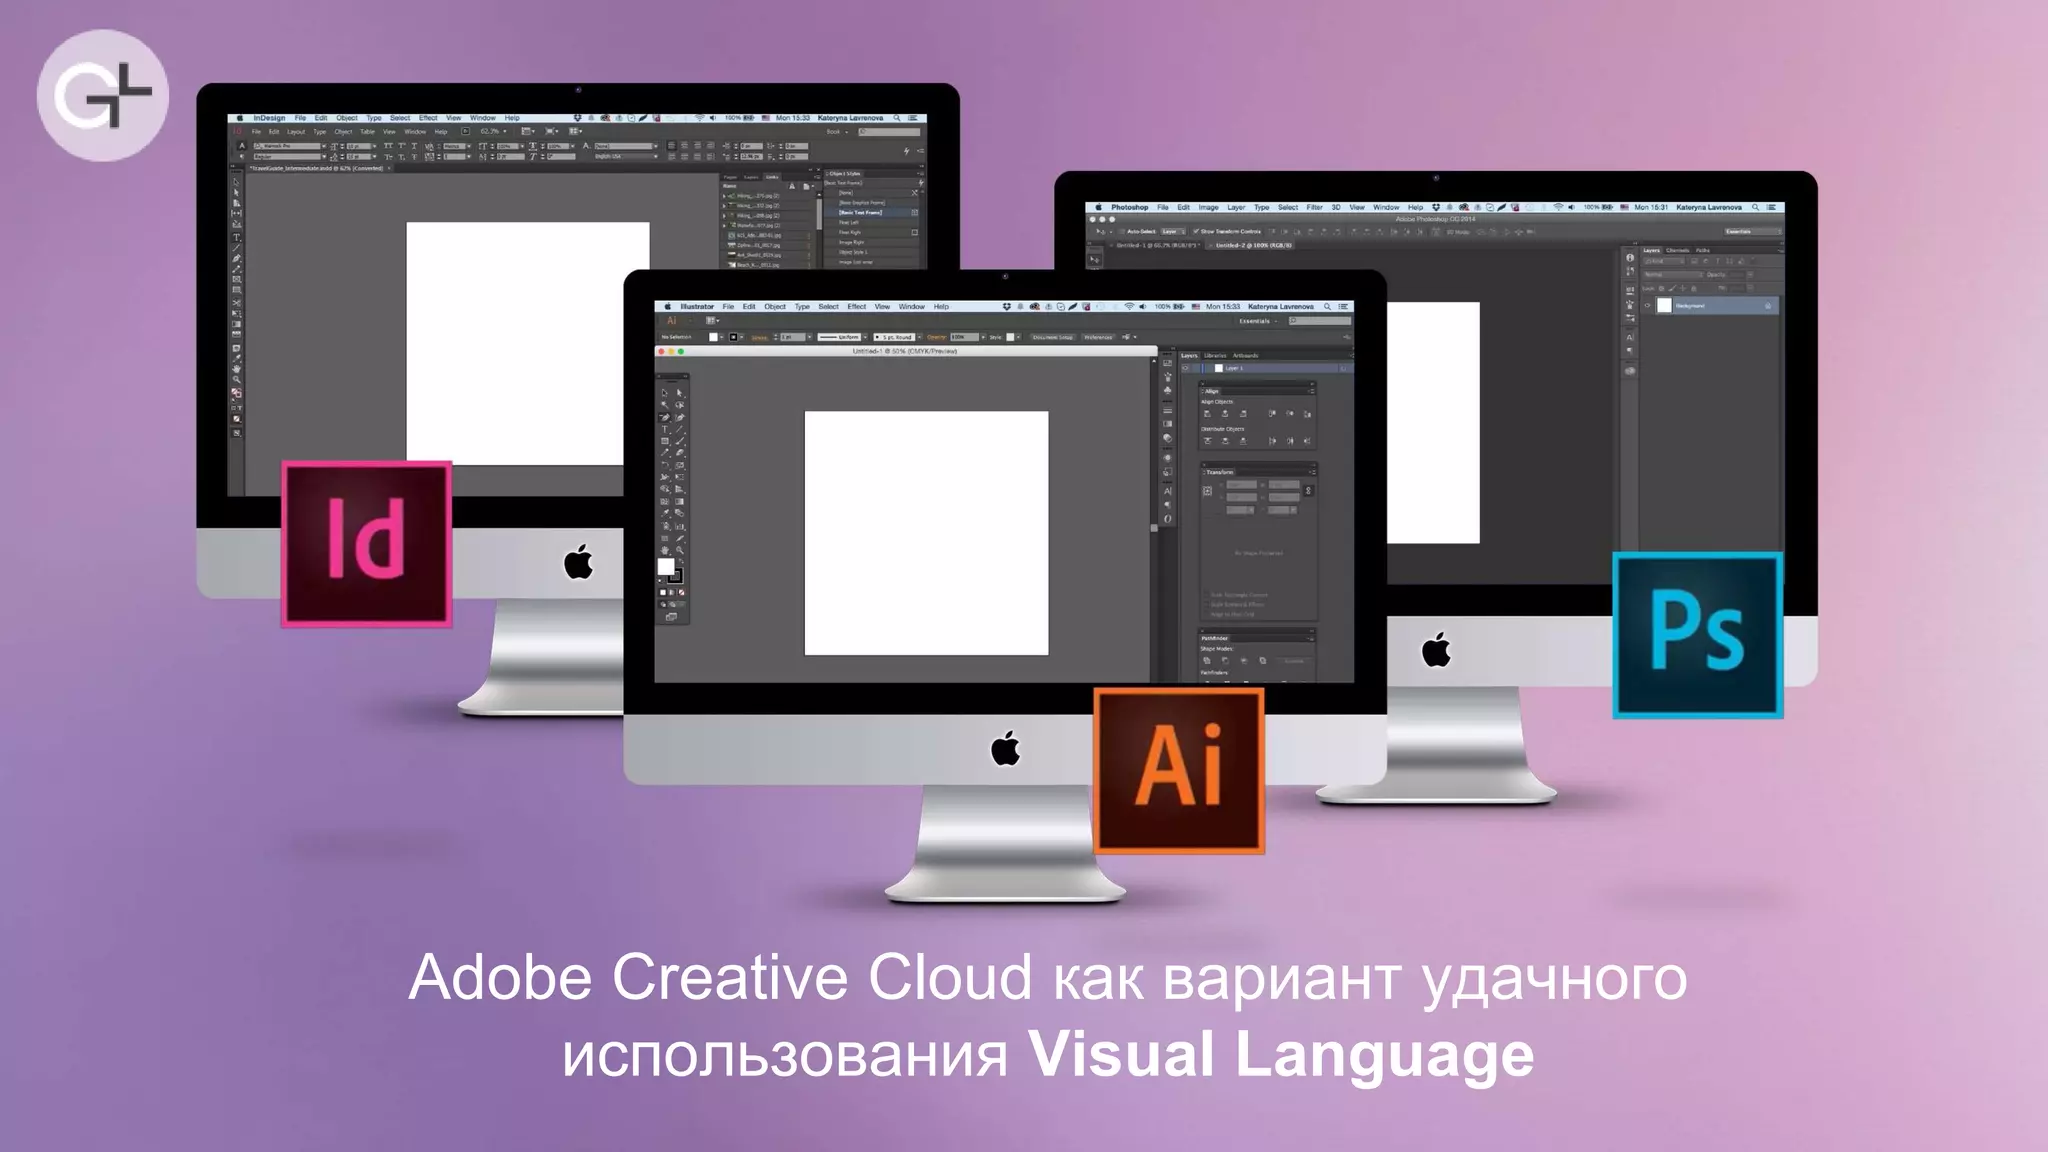
Task: Open the Effect menu in Illustrator menu bar
Action: click(x=857, y=306)
